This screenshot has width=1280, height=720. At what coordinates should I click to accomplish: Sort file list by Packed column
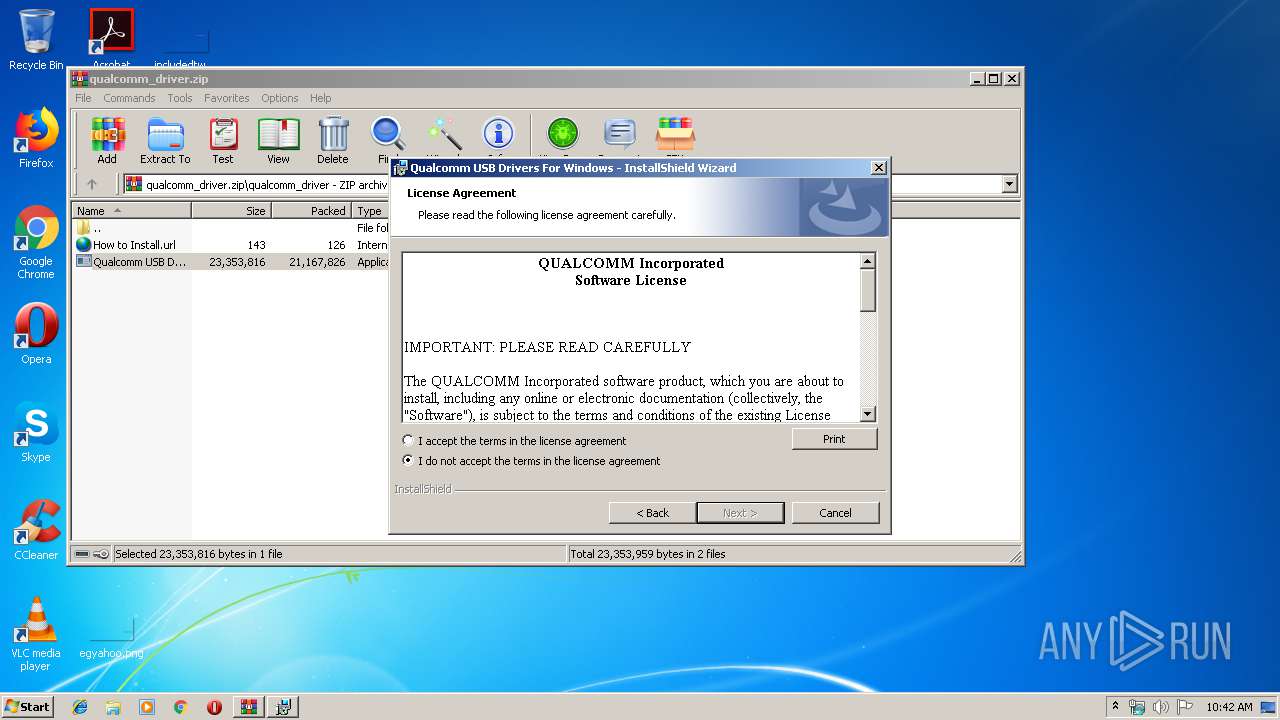(x=311, y=211)
